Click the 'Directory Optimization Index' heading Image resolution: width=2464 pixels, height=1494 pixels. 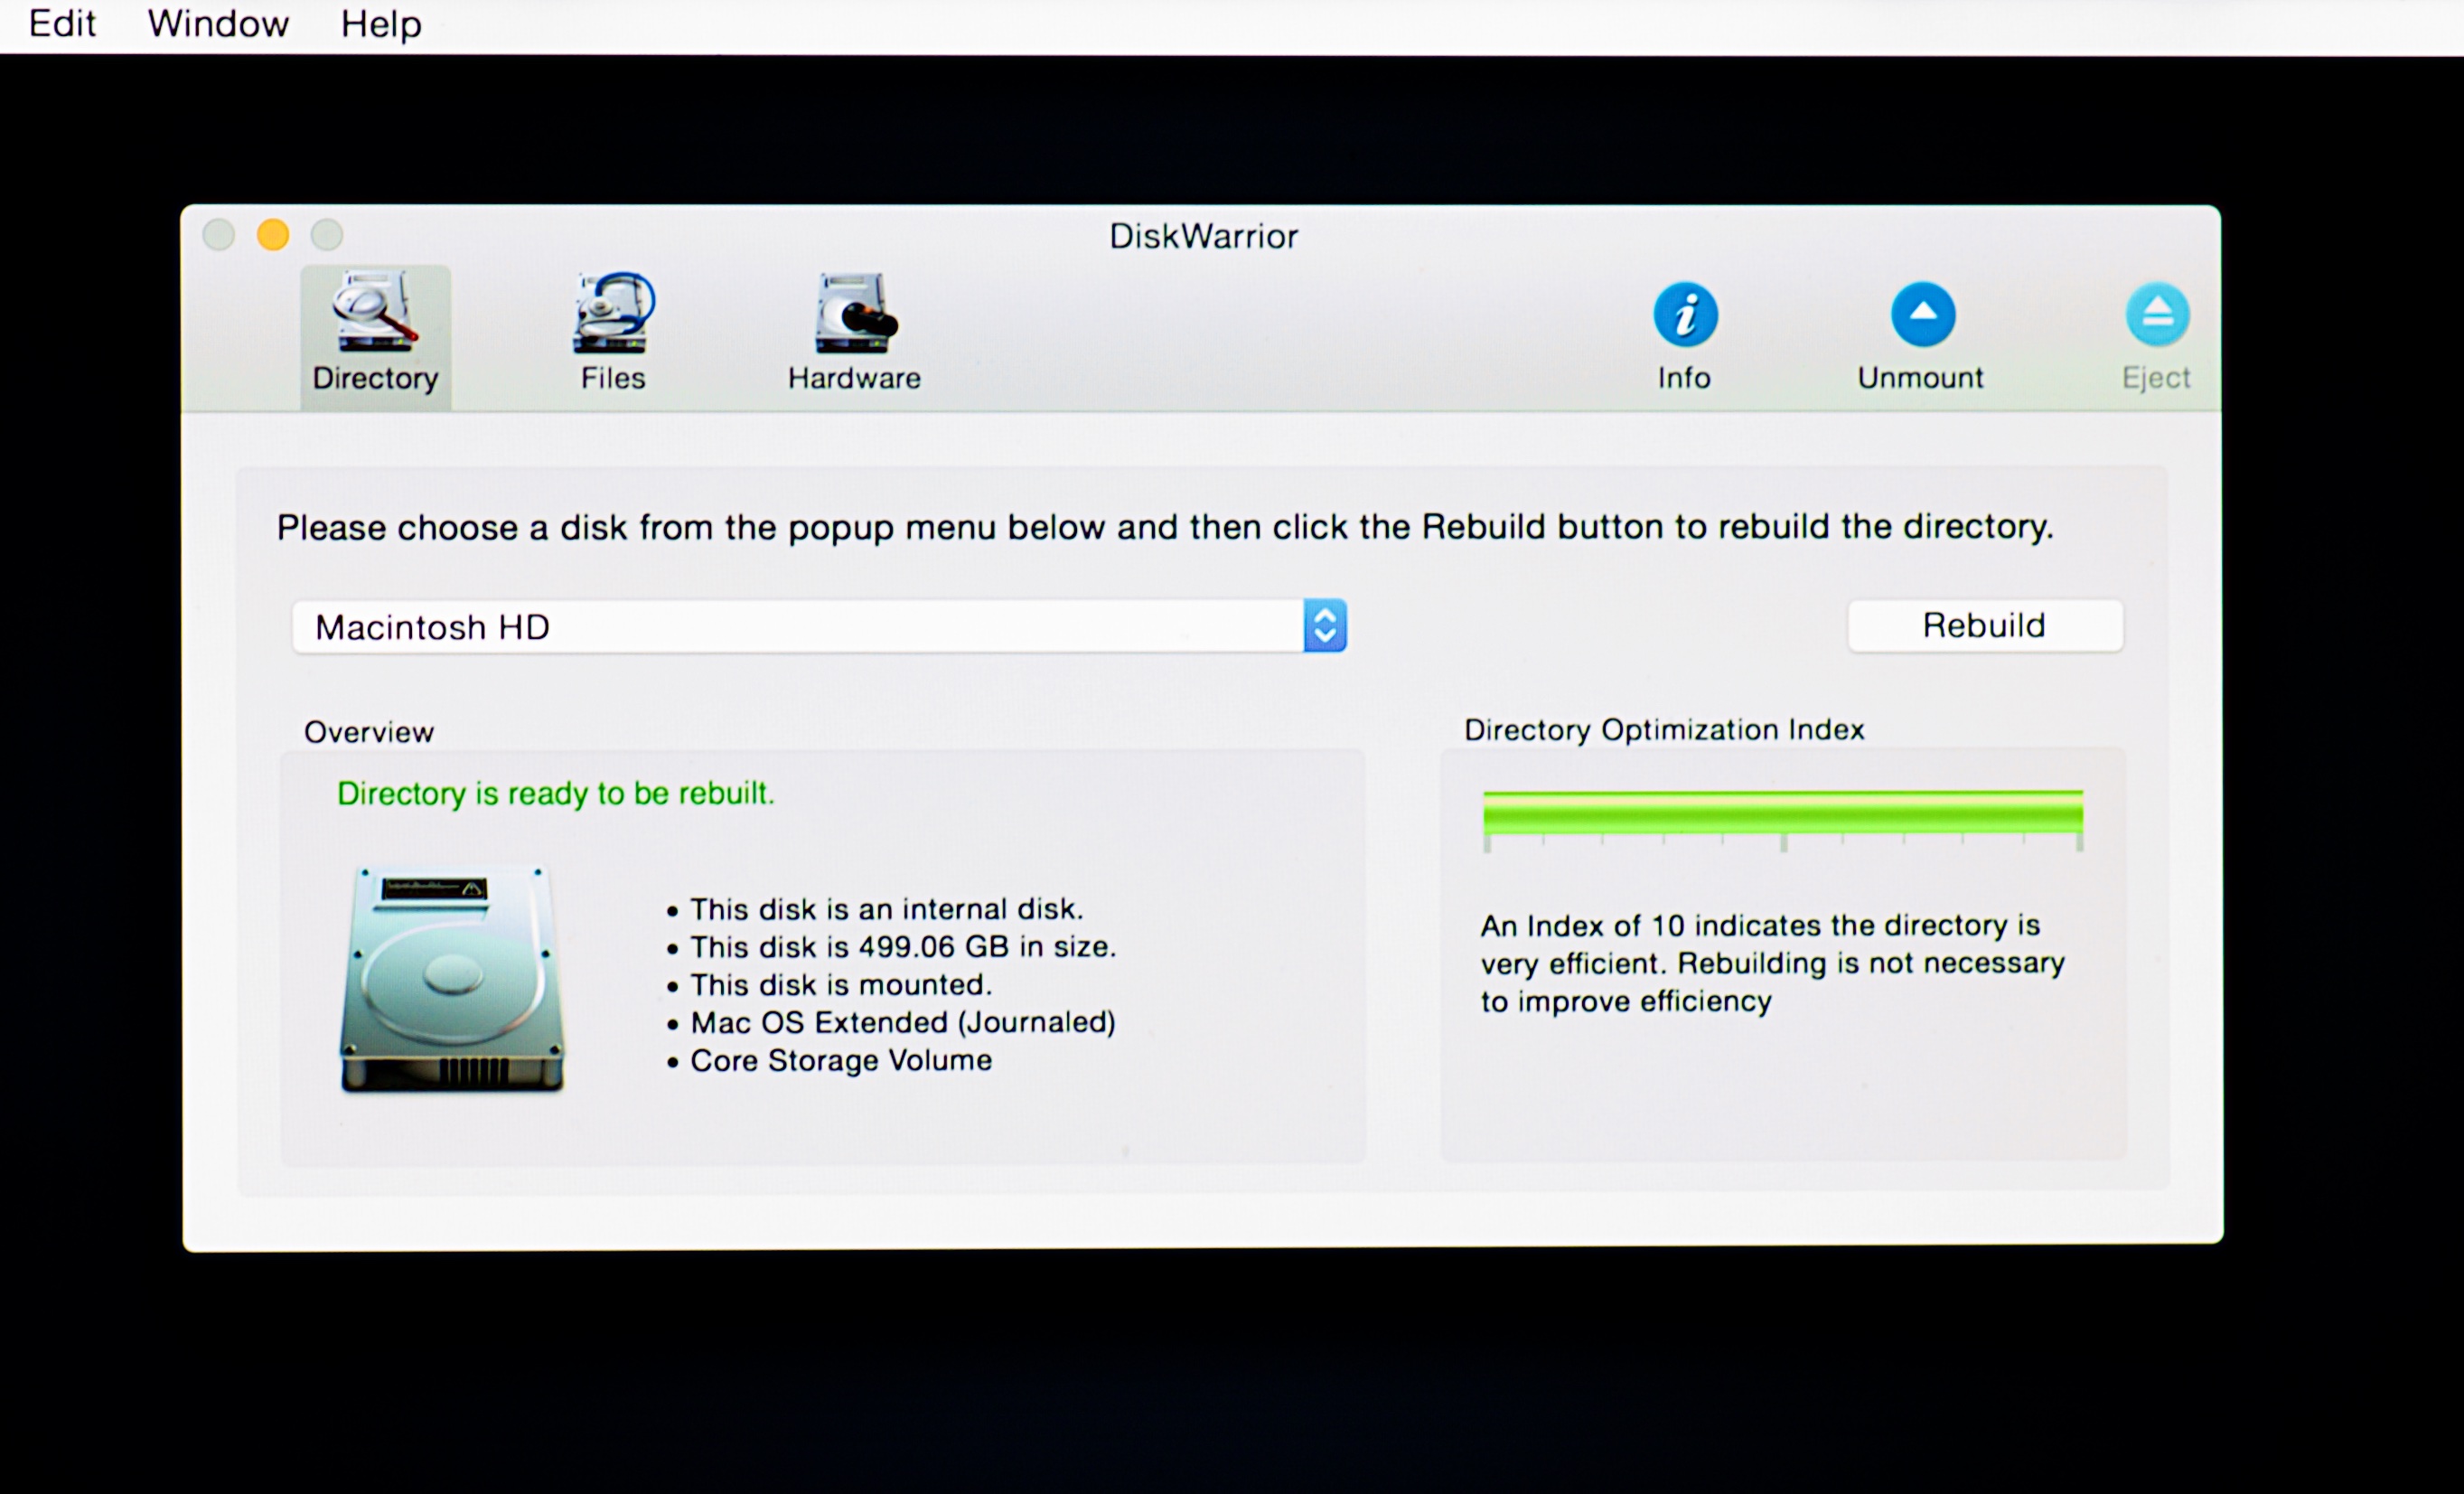point(1665,729)
